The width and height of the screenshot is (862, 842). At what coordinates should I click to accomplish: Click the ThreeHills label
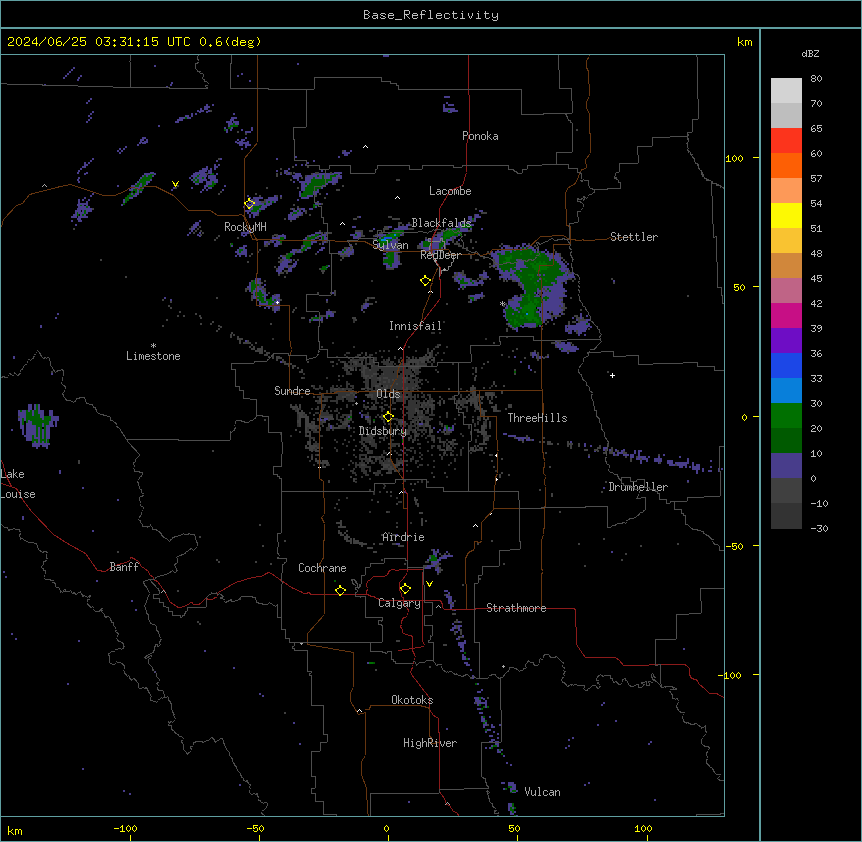tap(537, 418)
